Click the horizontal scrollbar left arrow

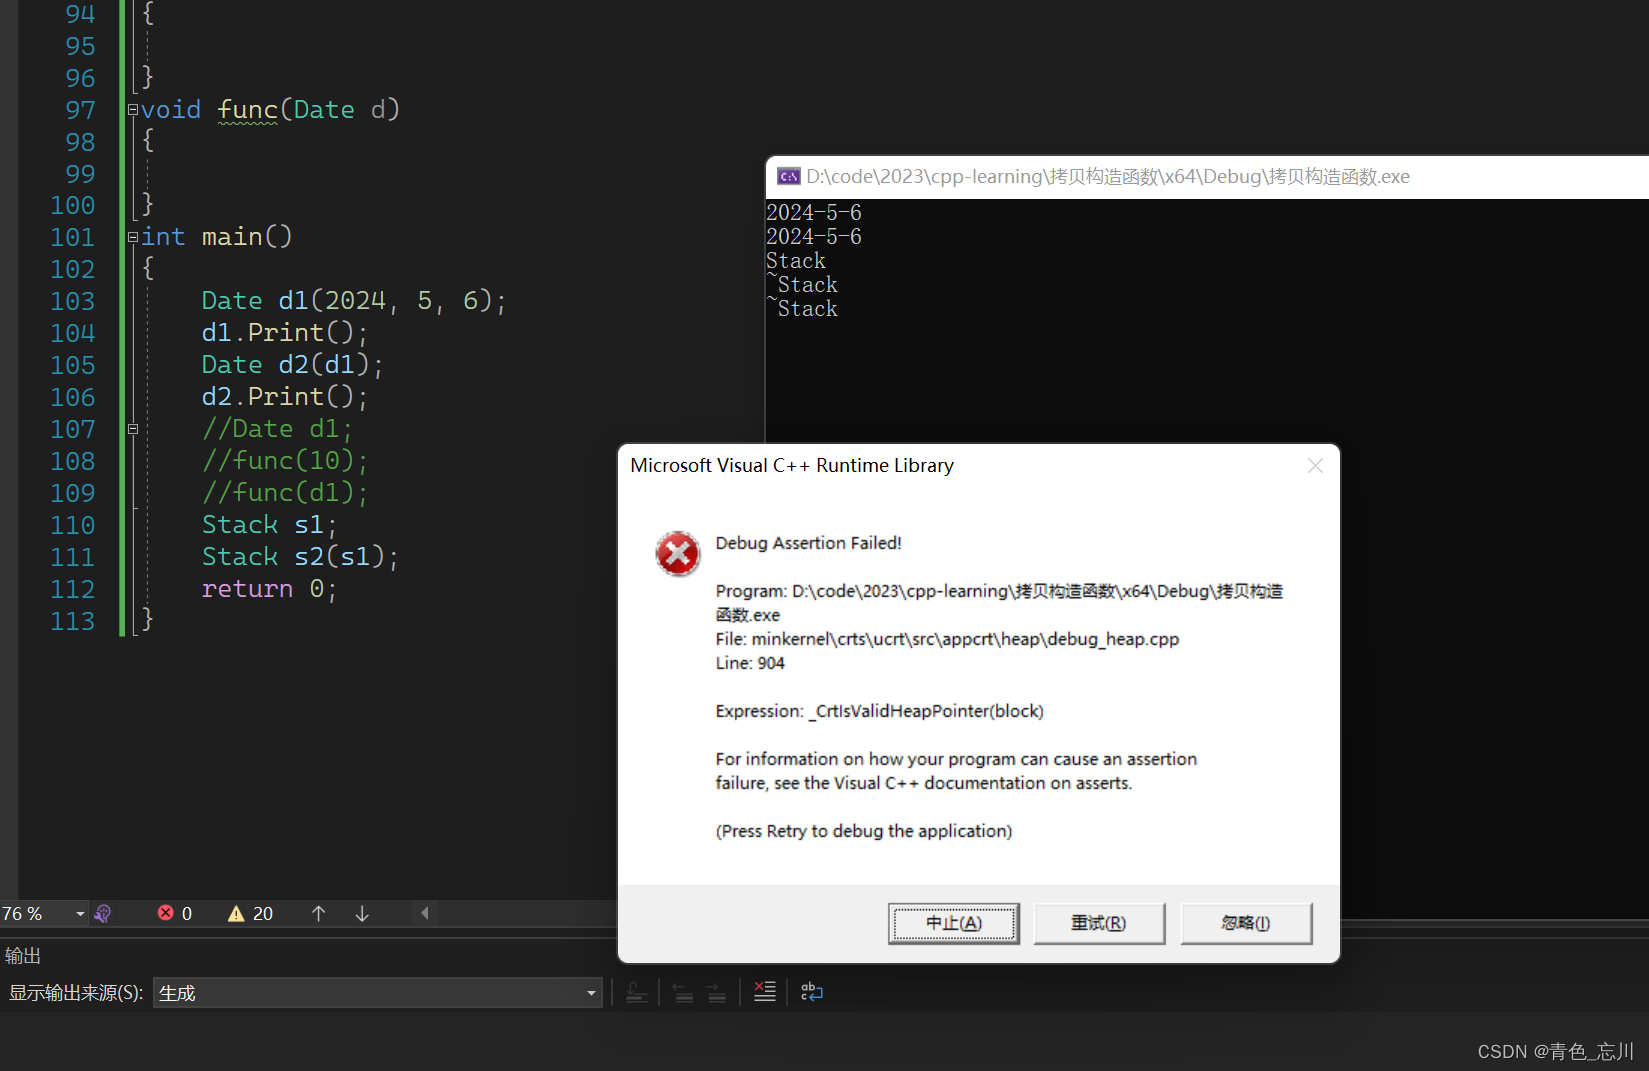tap(425, 913)
